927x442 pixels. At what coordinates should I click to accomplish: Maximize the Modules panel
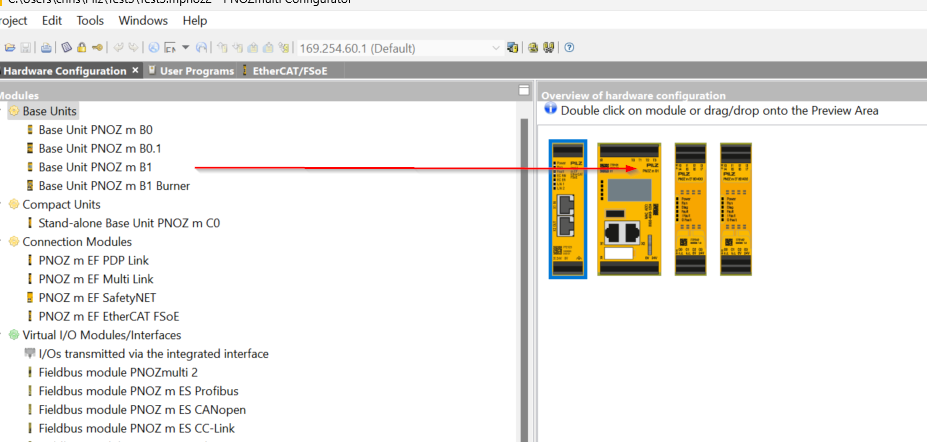click(x=523, y=90)
